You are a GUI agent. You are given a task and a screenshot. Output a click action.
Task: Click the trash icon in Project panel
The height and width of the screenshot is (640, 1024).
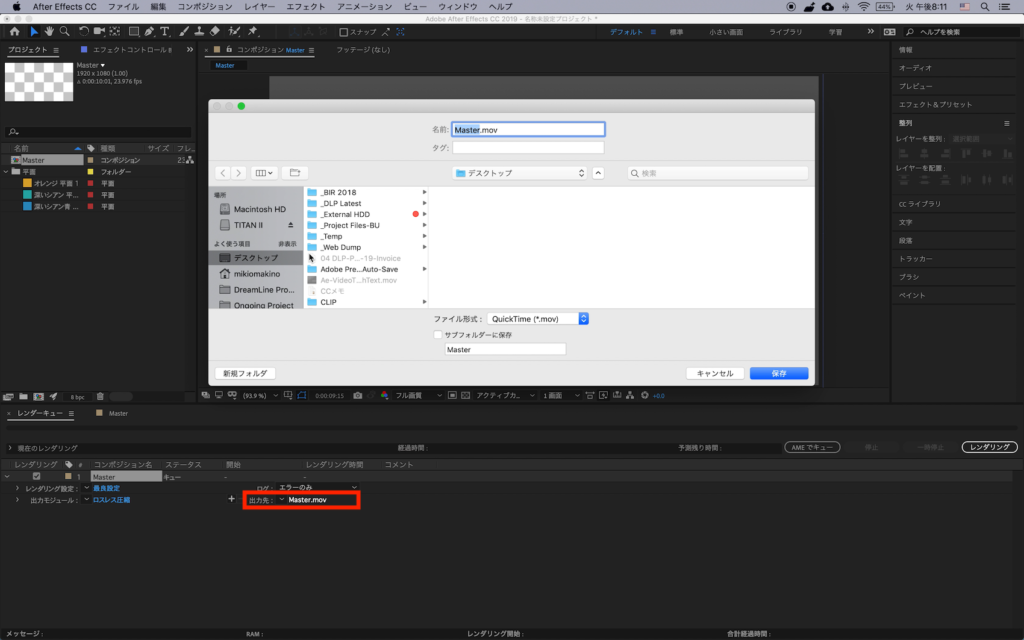coord(100,396)
